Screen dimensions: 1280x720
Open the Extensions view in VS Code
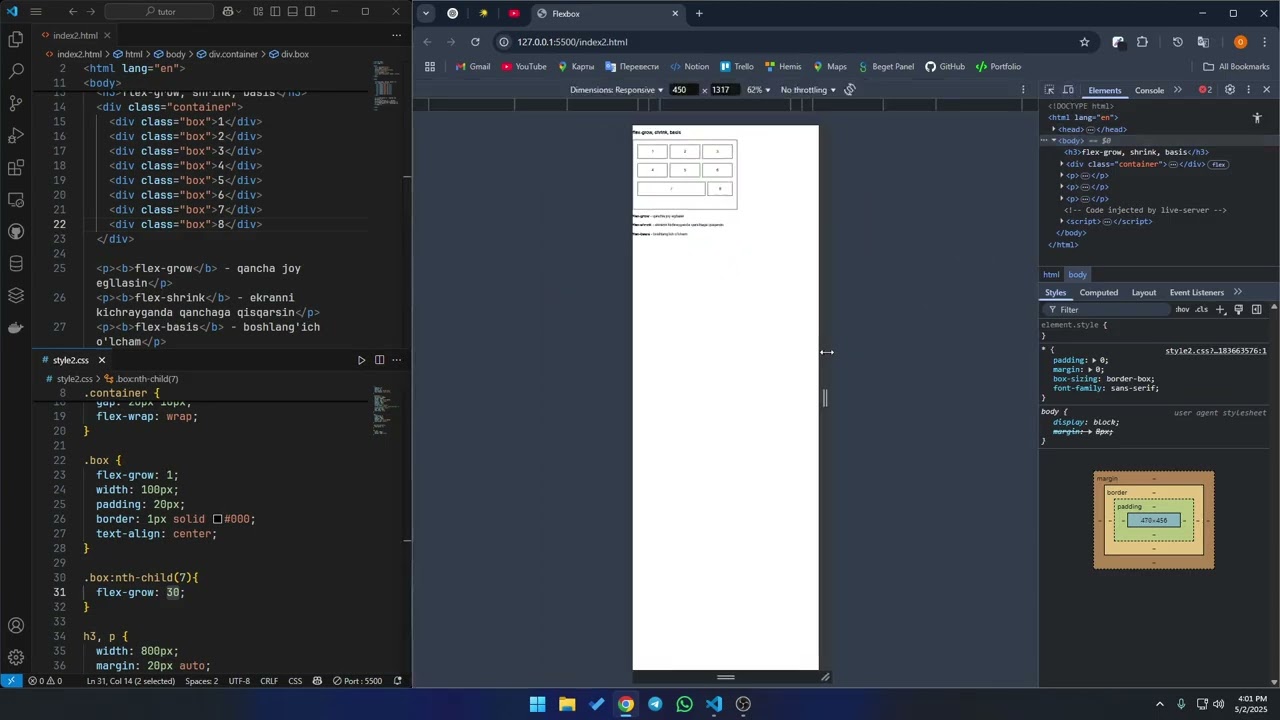click(16, 167)
